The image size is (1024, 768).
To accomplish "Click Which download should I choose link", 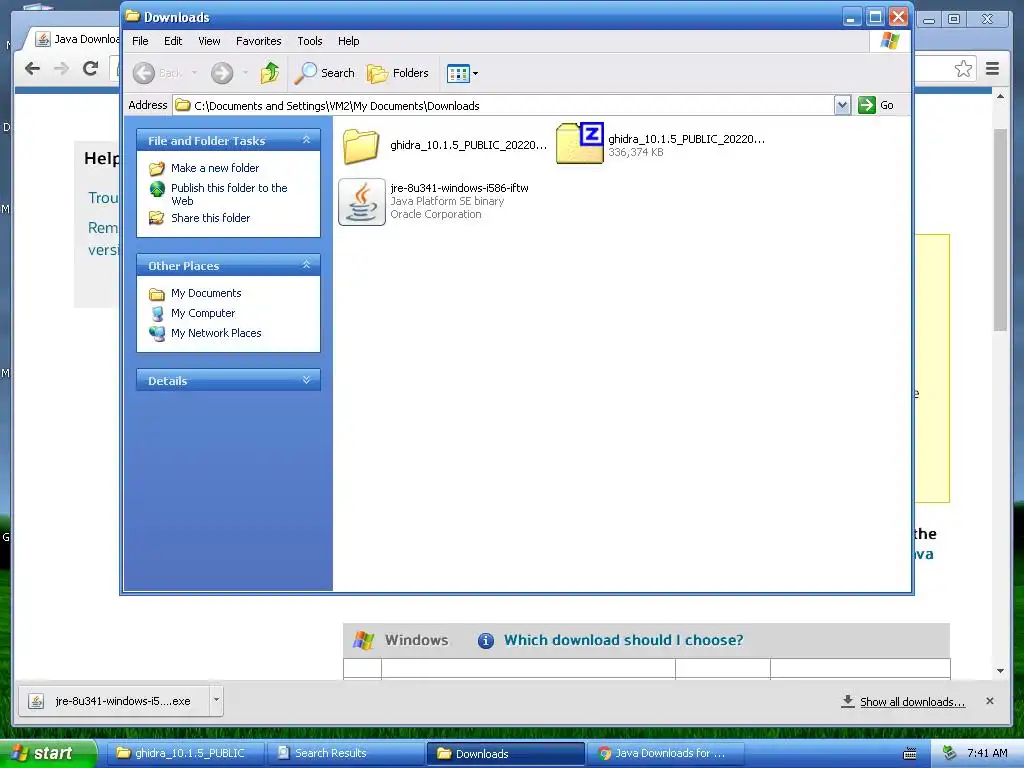I will tap(623, 639).
